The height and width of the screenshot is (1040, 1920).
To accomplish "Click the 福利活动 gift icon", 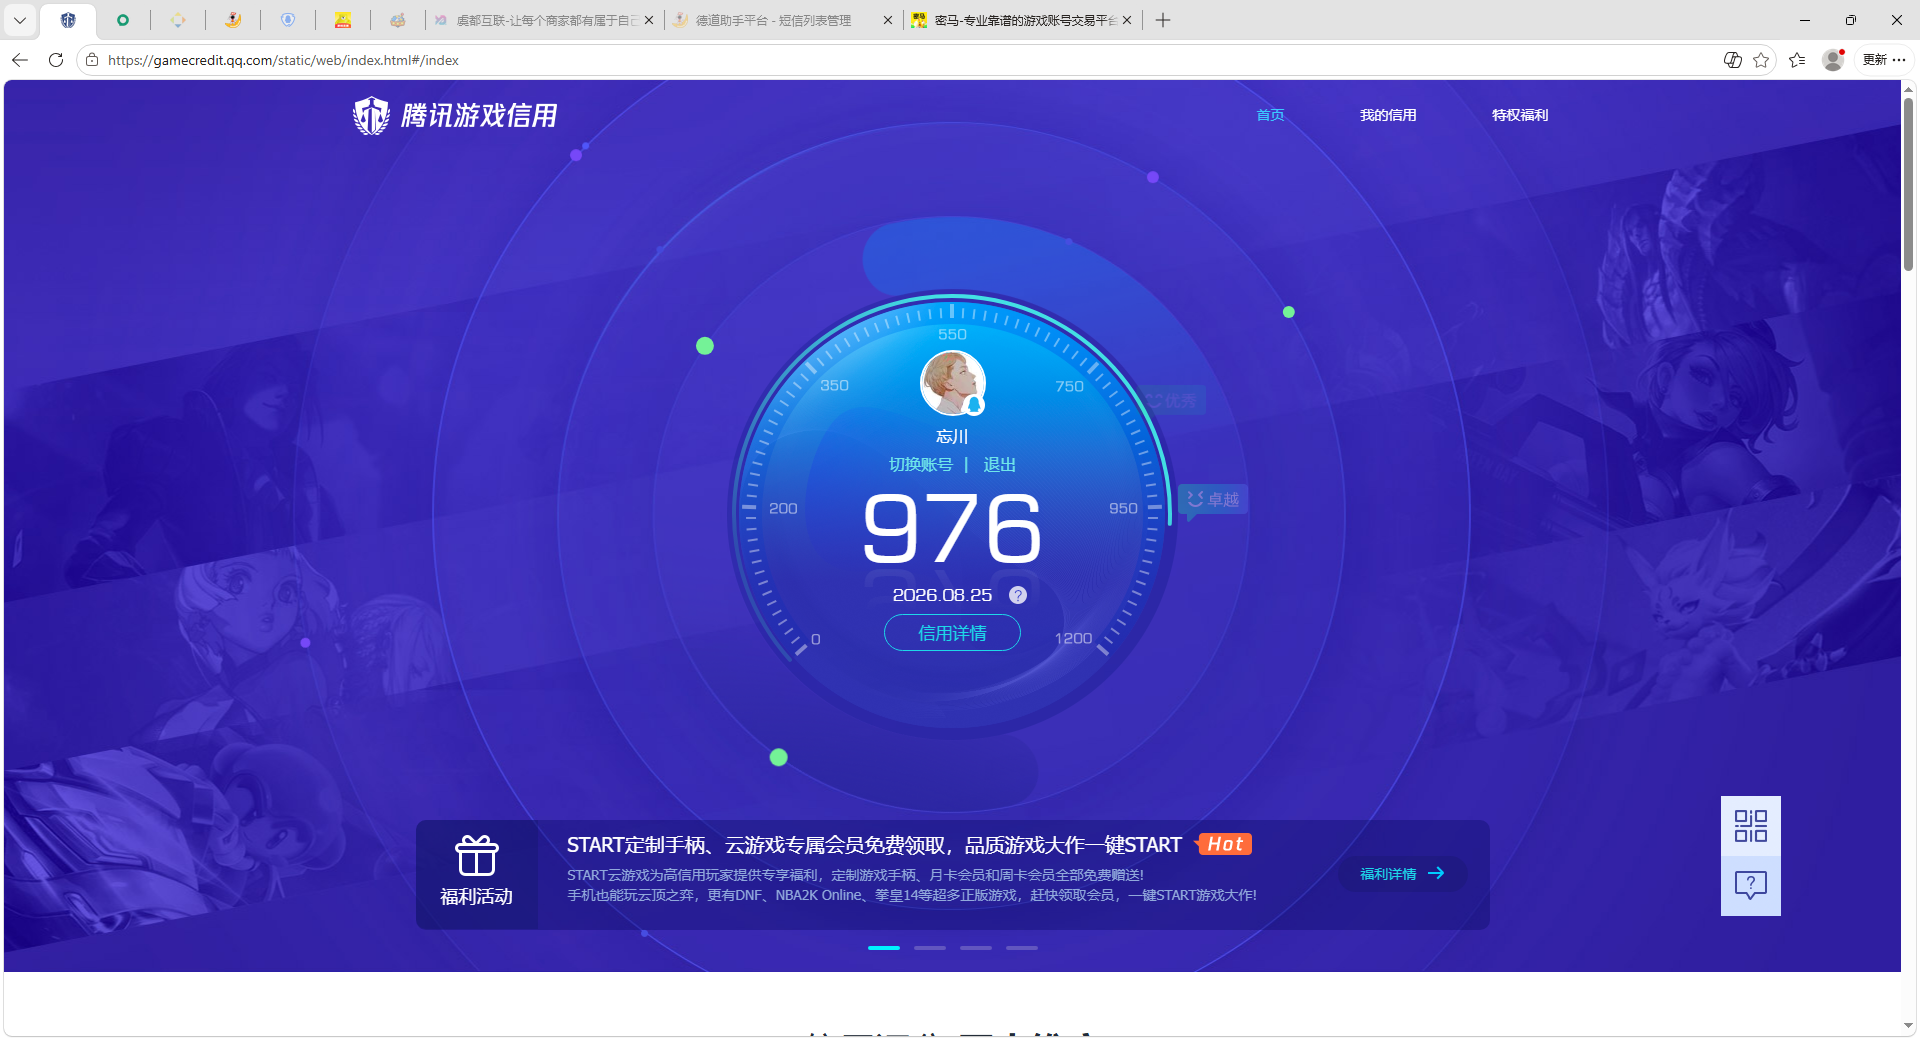I will point(477,856).
